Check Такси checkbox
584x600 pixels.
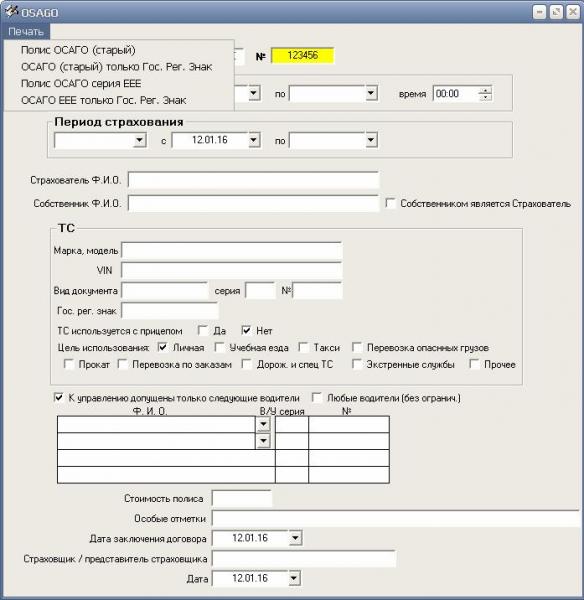303,347
